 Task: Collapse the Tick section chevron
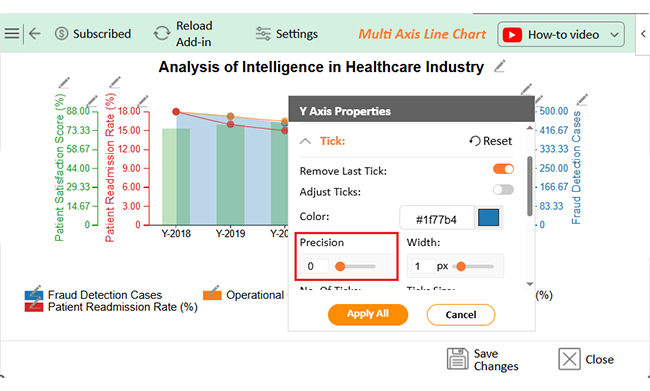coord(305,141)
